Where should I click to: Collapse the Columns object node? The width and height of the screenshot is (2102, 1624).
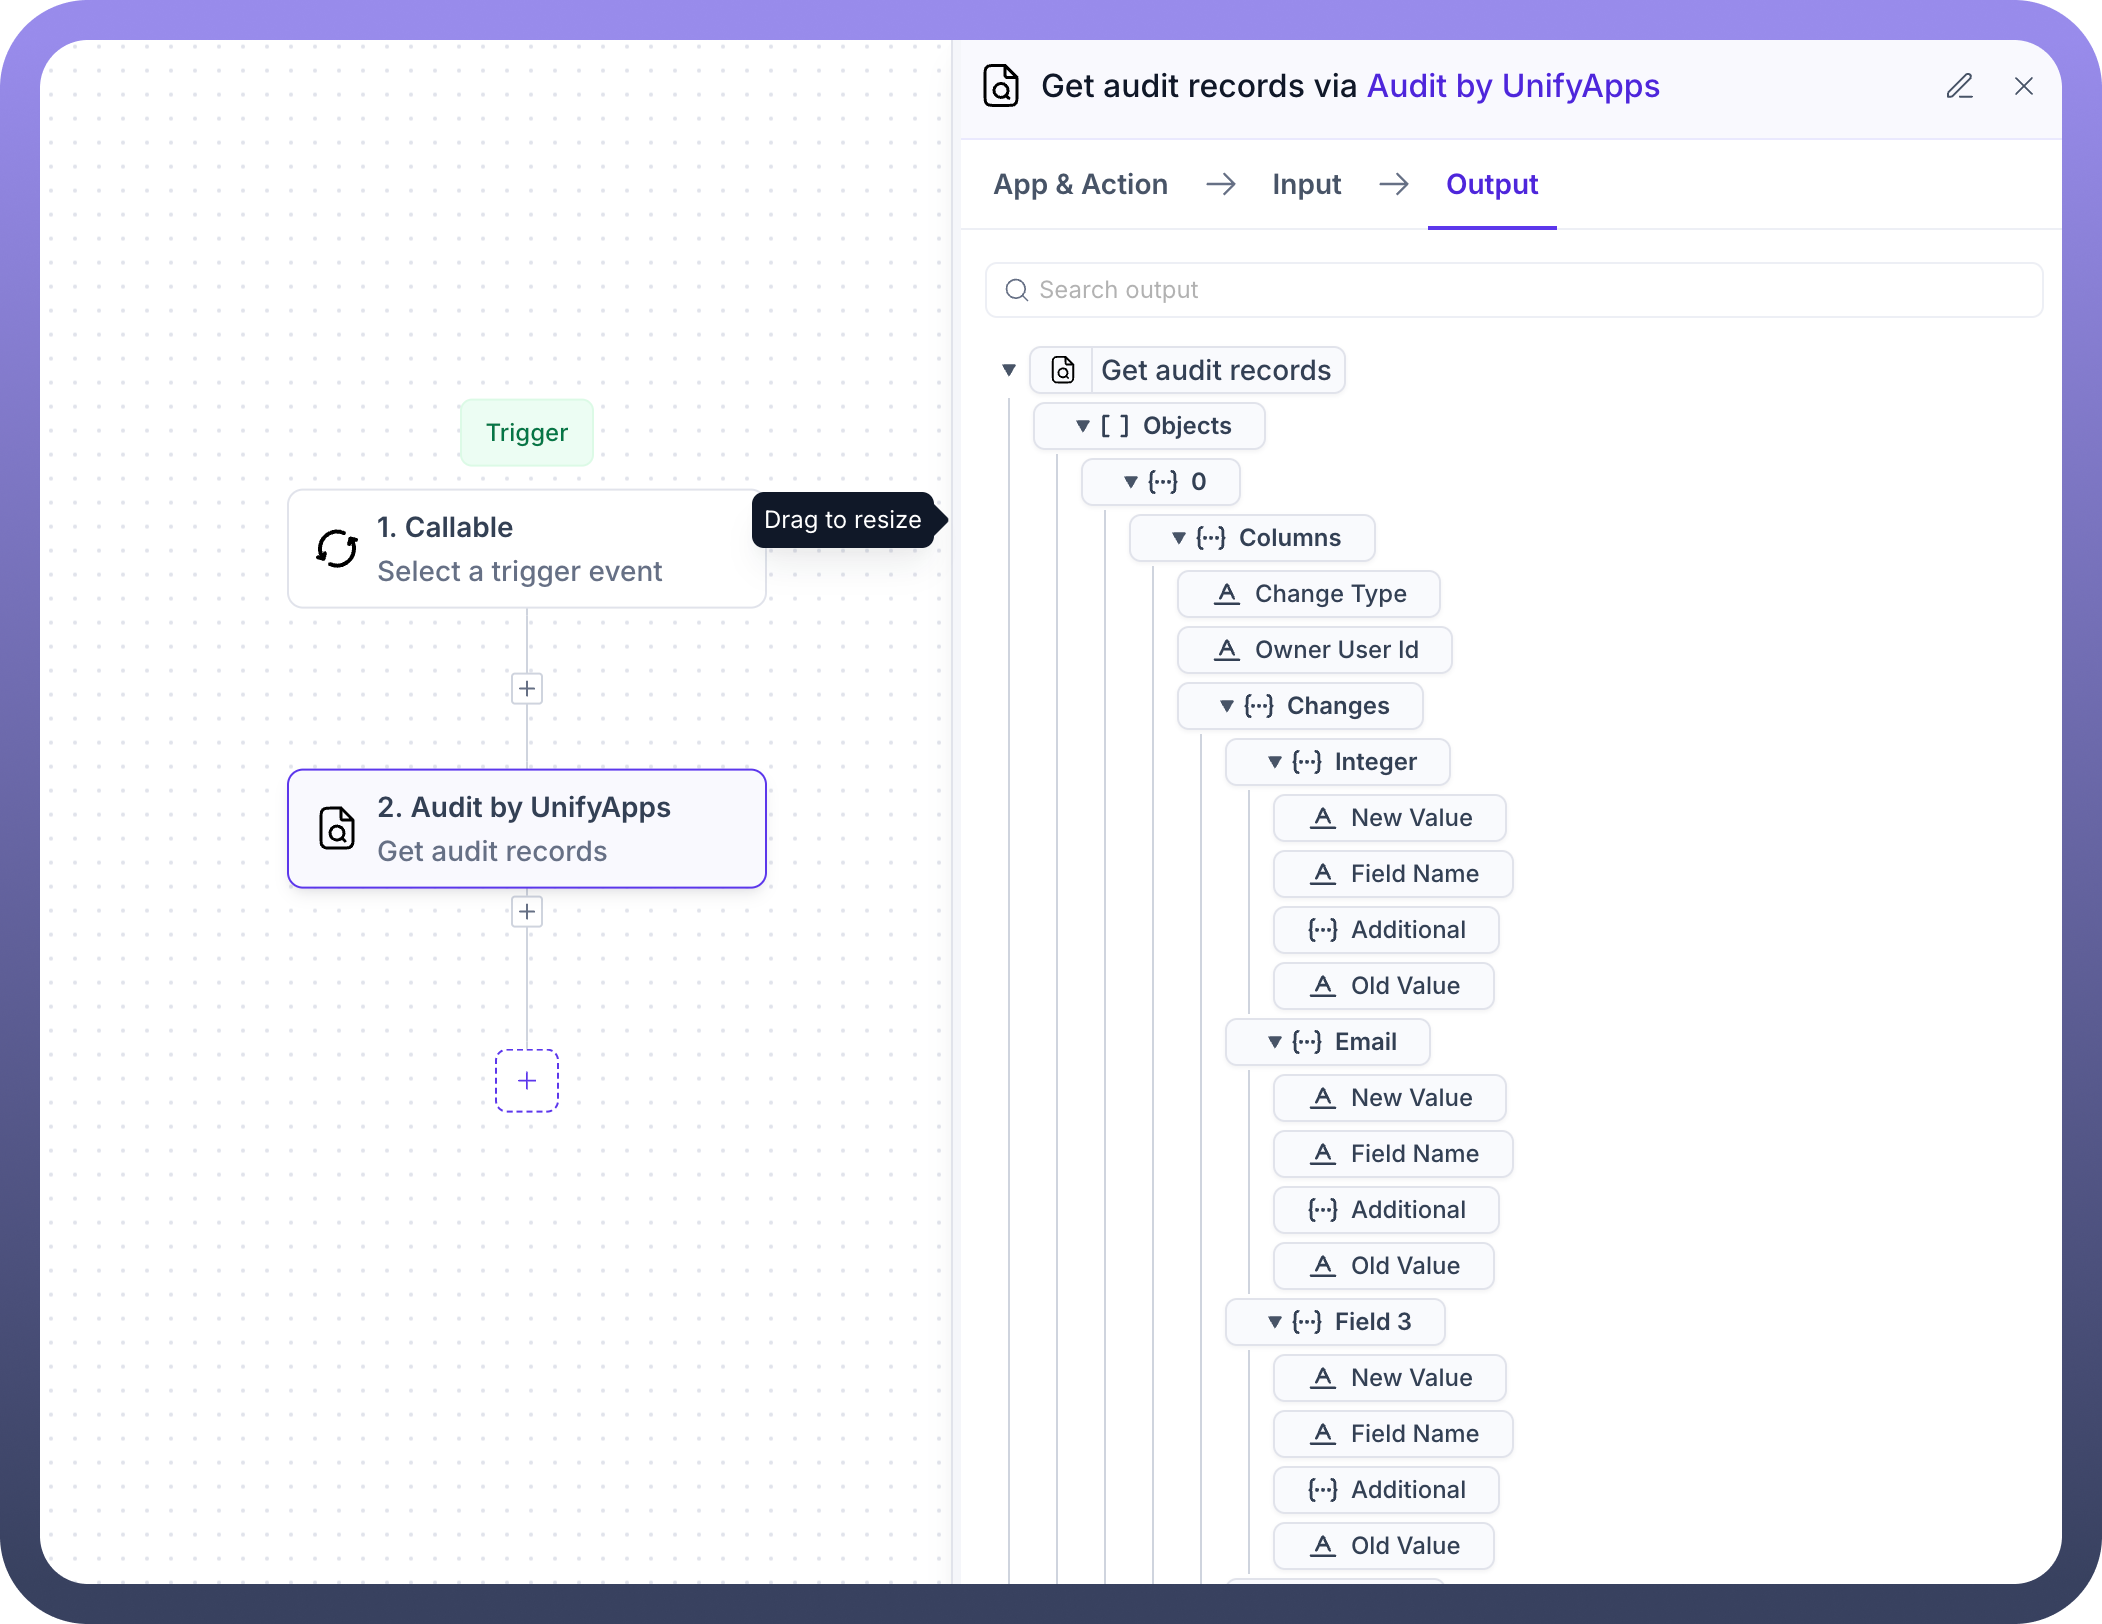pyautogui.click(x=1179, y=539)
